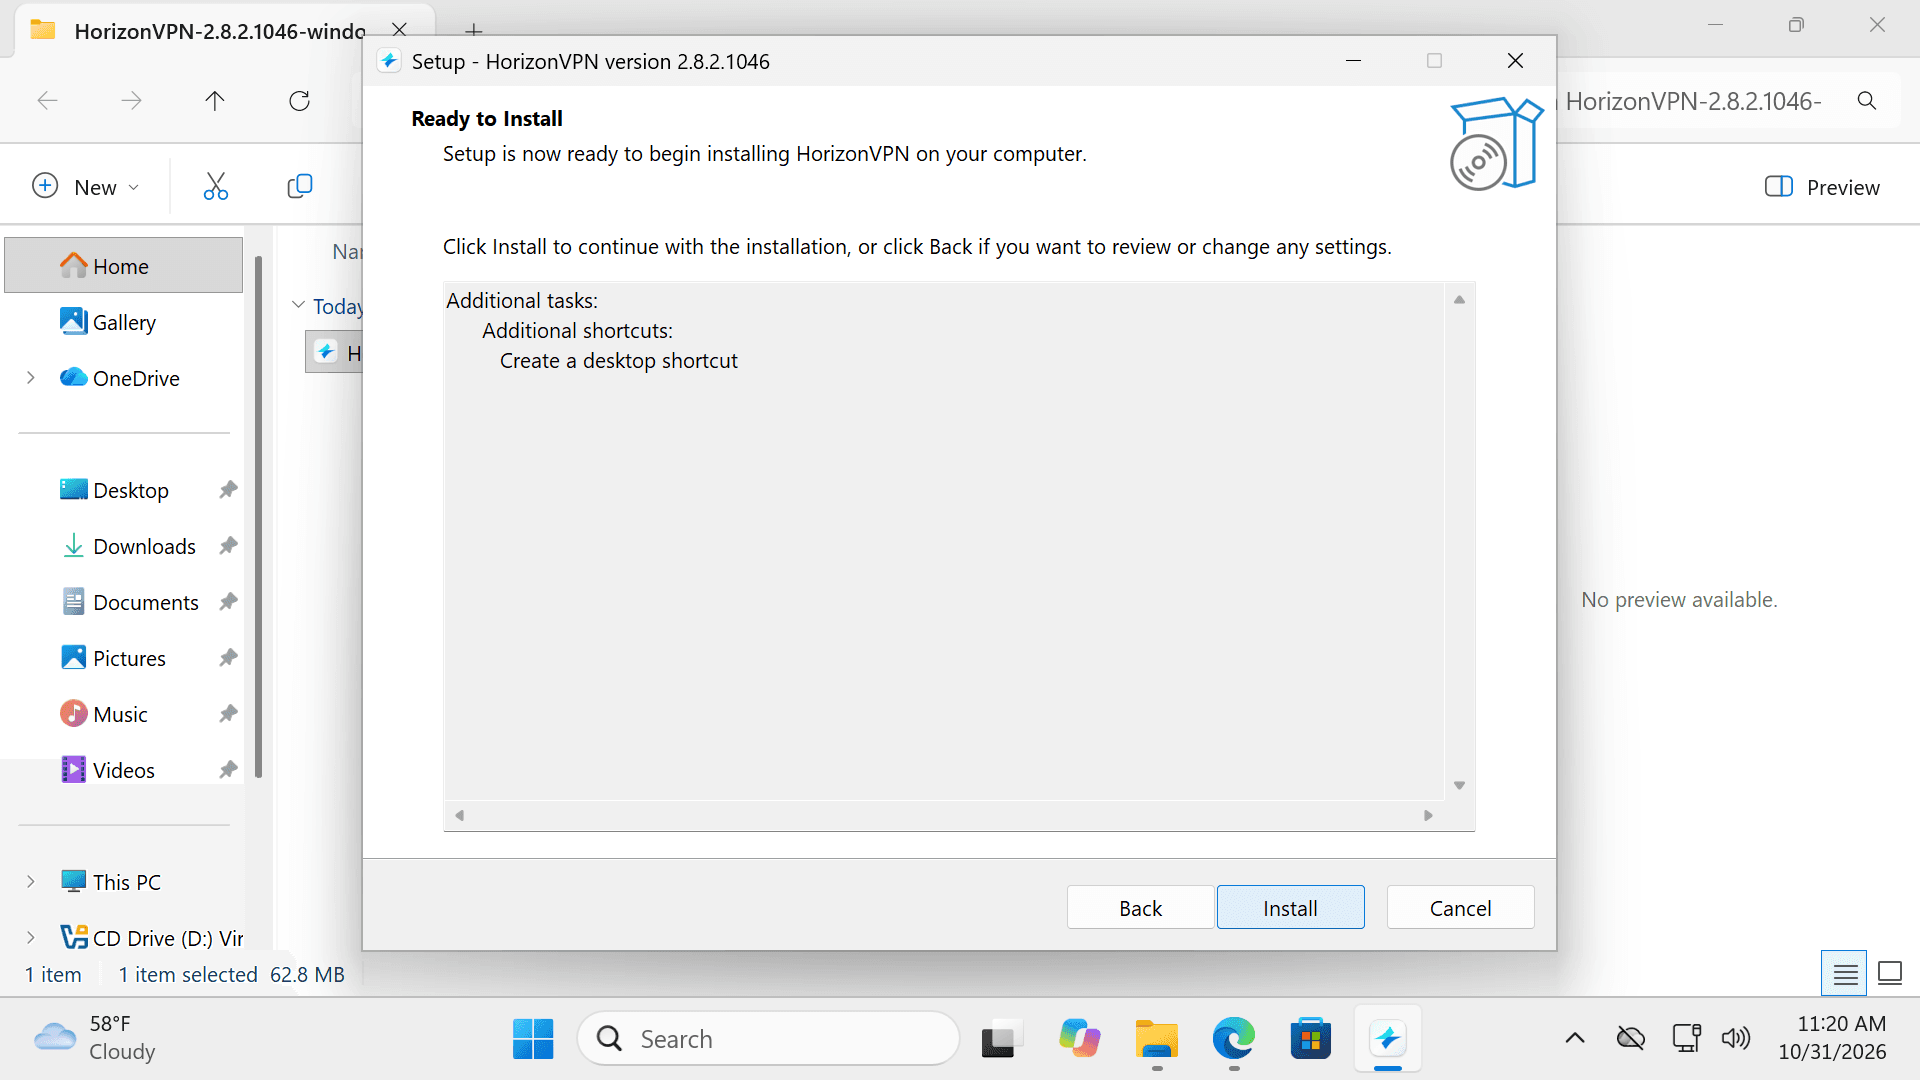This screenshot has width=1920, height=1080.
Task: Toggle the Preview pane button
Action: [1822, 187]
